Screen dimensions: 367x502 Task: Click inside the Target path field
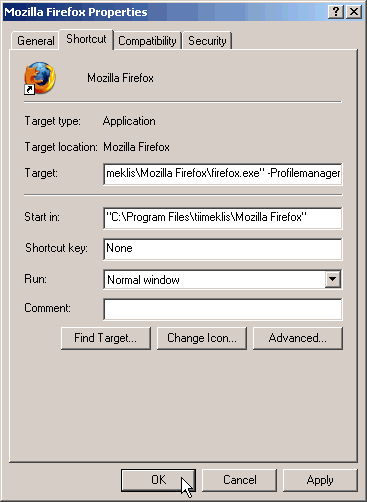click(223, 174)
